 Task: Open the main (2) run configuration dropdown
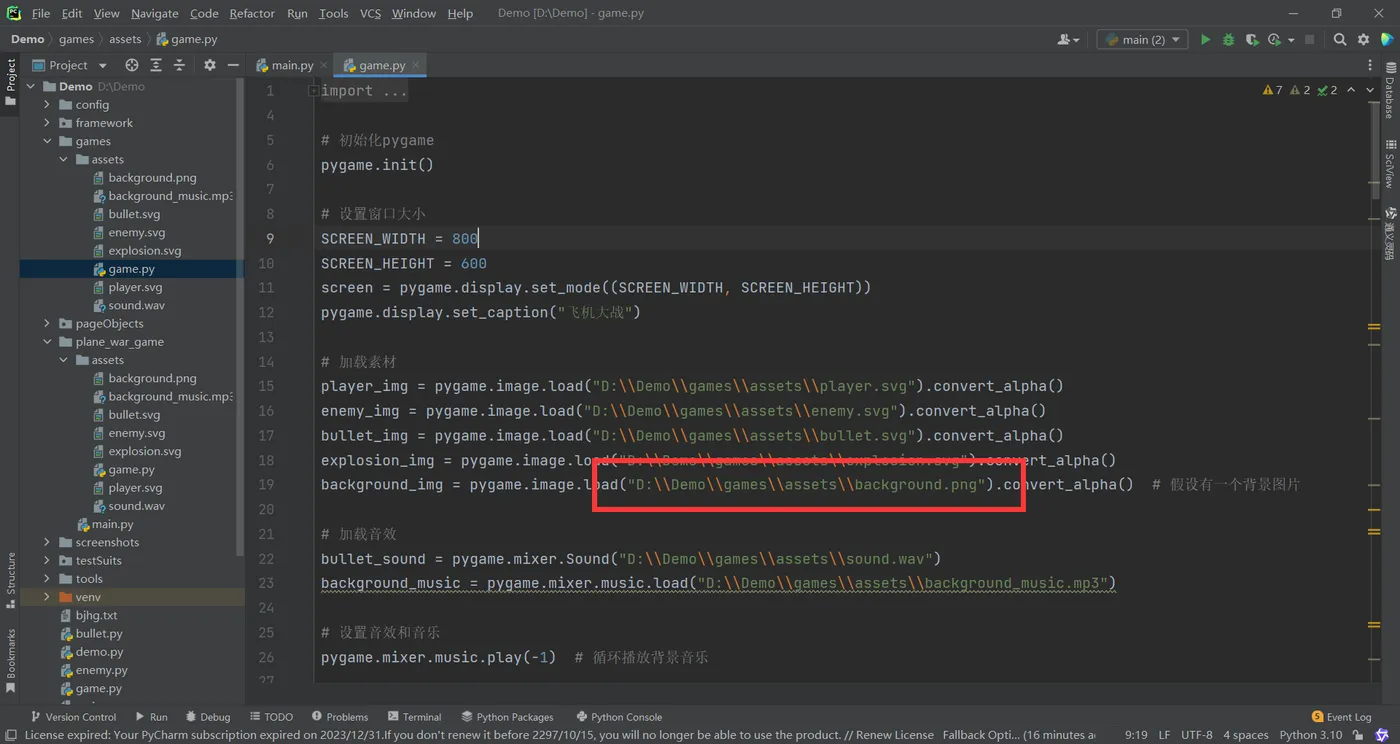tap(1142, 39)
